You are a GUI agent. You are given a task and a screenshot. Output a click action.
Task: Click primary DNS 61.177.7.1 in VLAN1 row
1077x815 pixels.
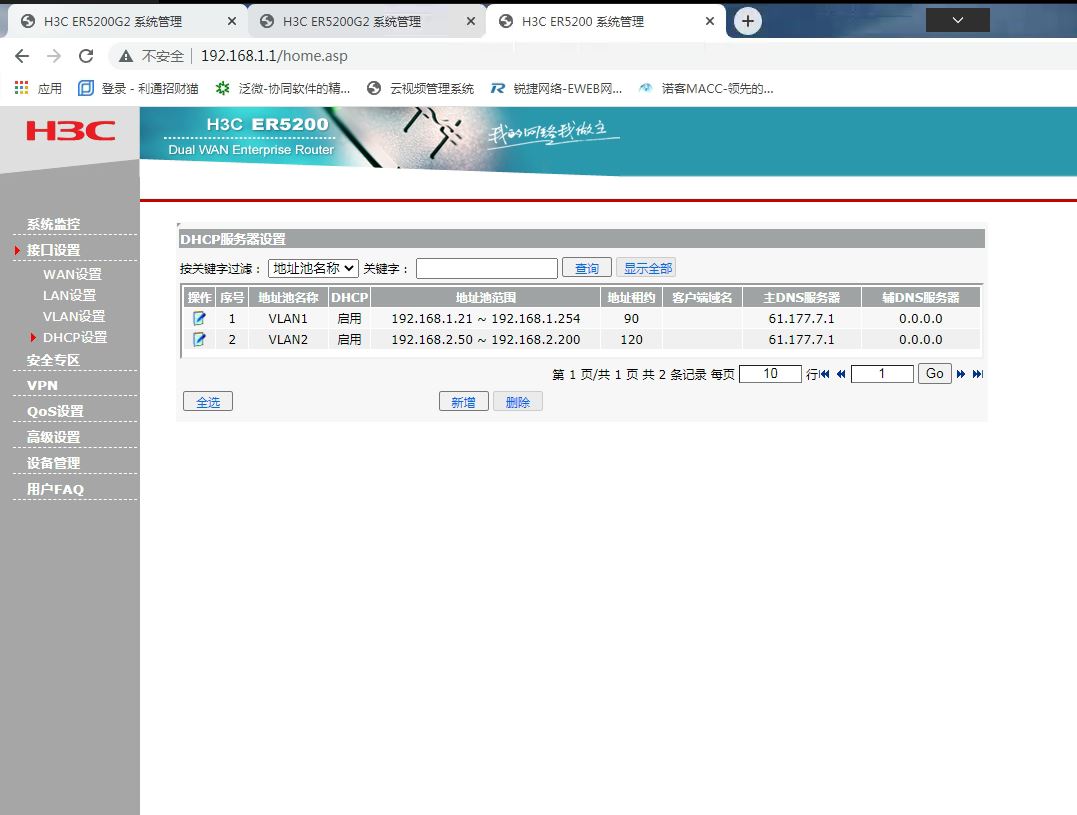[x=802, y=319]
